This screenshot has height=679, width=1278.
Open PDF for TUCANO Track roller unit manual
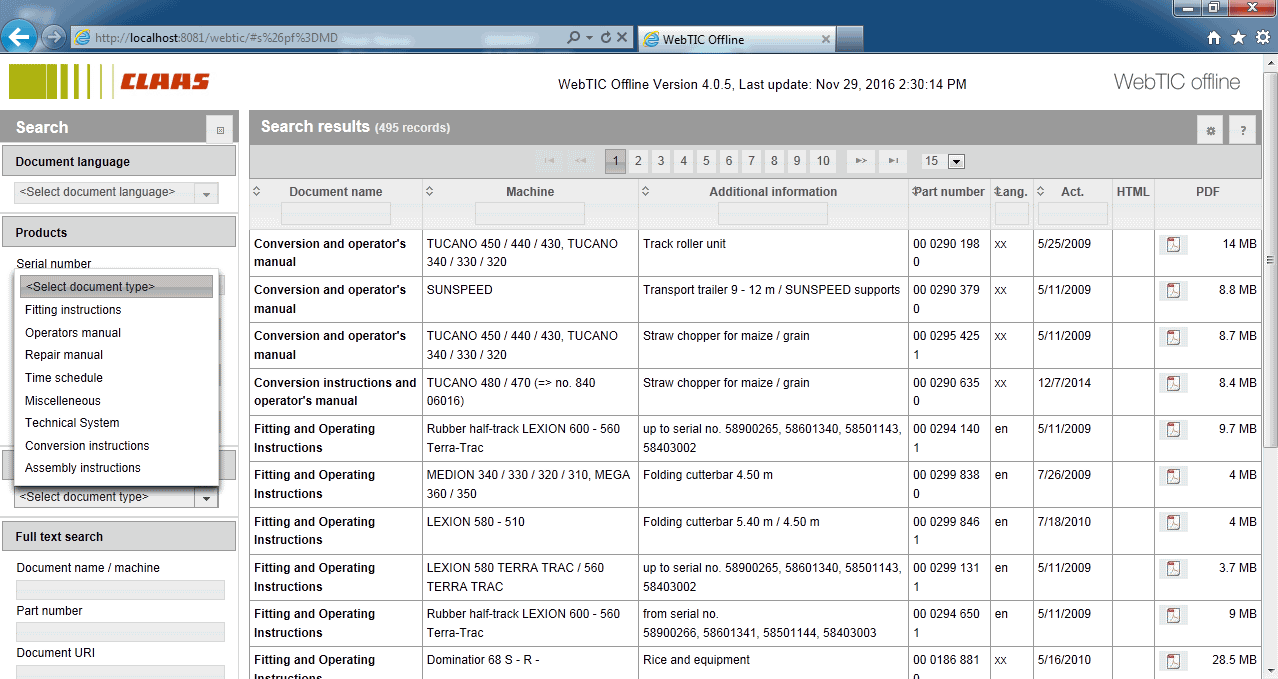coord(1173,245)
